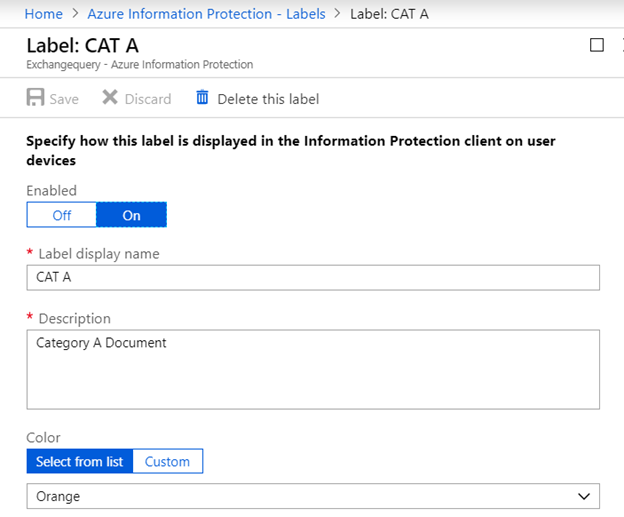The height and width of the screenshot is (517, 624).
Task: Open Azure Information Protection - Labels breadcrumb
Action: pos(205,14)
